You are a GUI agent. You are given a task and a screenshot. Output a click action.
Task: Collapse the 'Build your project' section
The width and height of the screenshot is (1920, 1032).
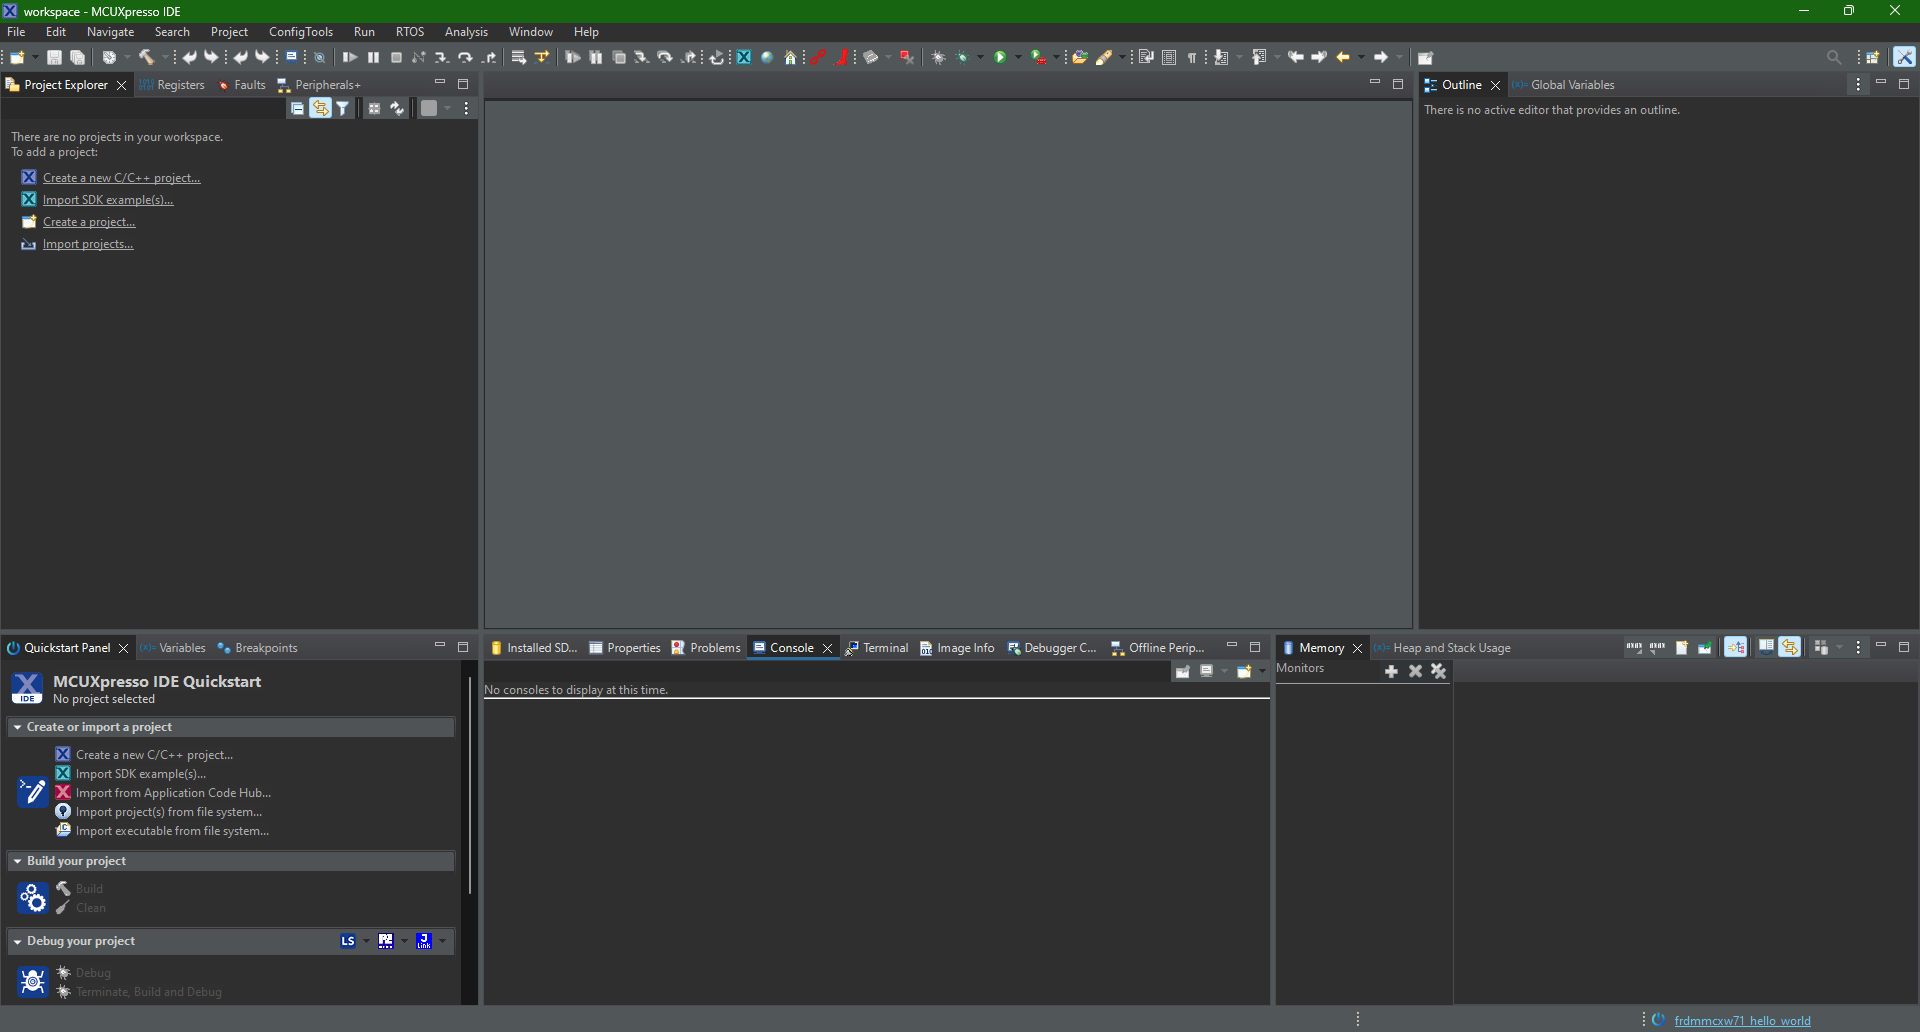point(17,861)
